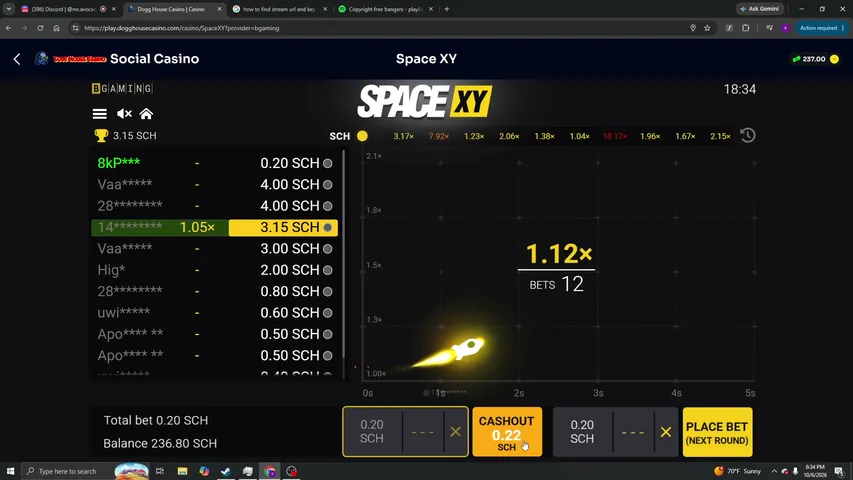Open site location permission icon
The width and height of the screenshot is (853, 480).
[x=693, y=28]
